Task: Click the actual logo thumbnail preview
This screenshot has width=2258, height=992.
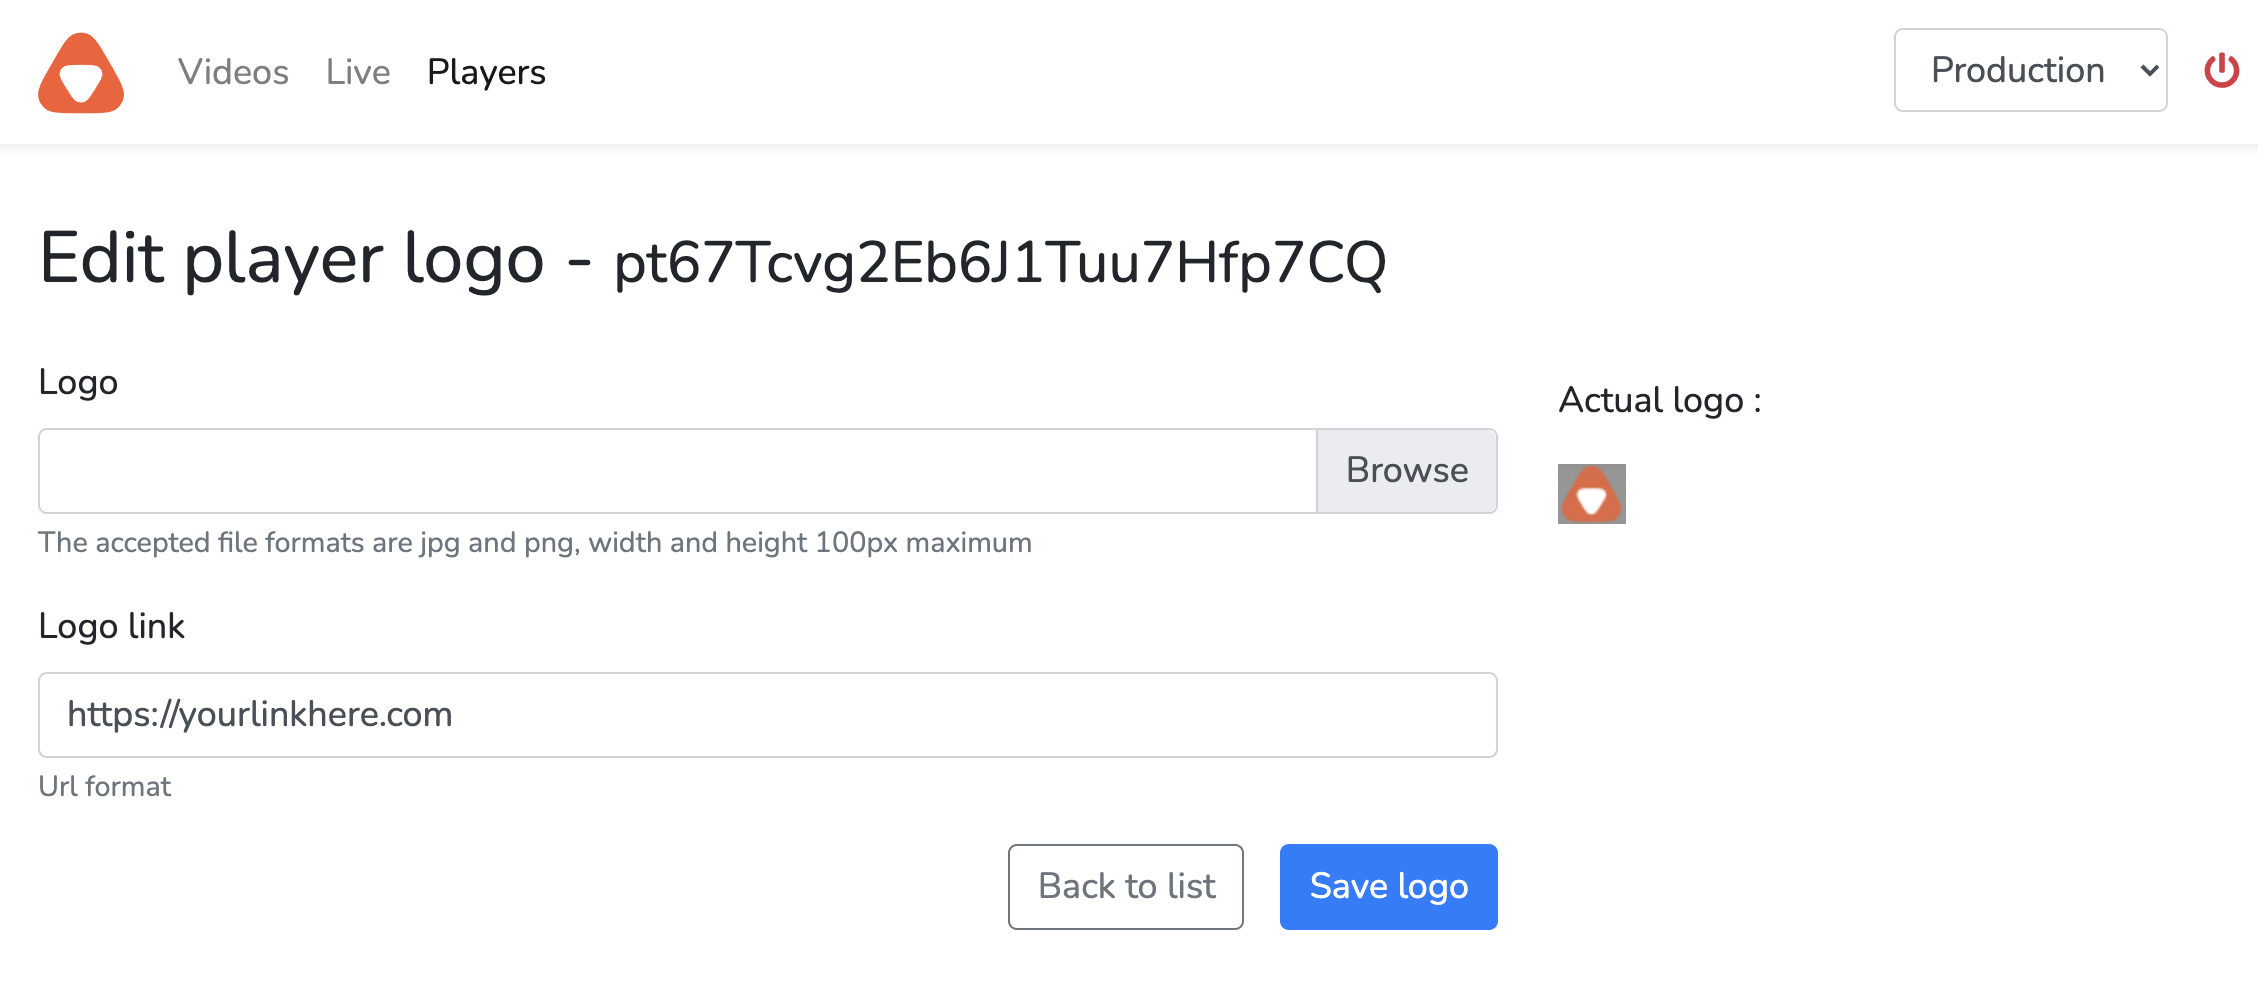Action: click(x=1591, y=494)
